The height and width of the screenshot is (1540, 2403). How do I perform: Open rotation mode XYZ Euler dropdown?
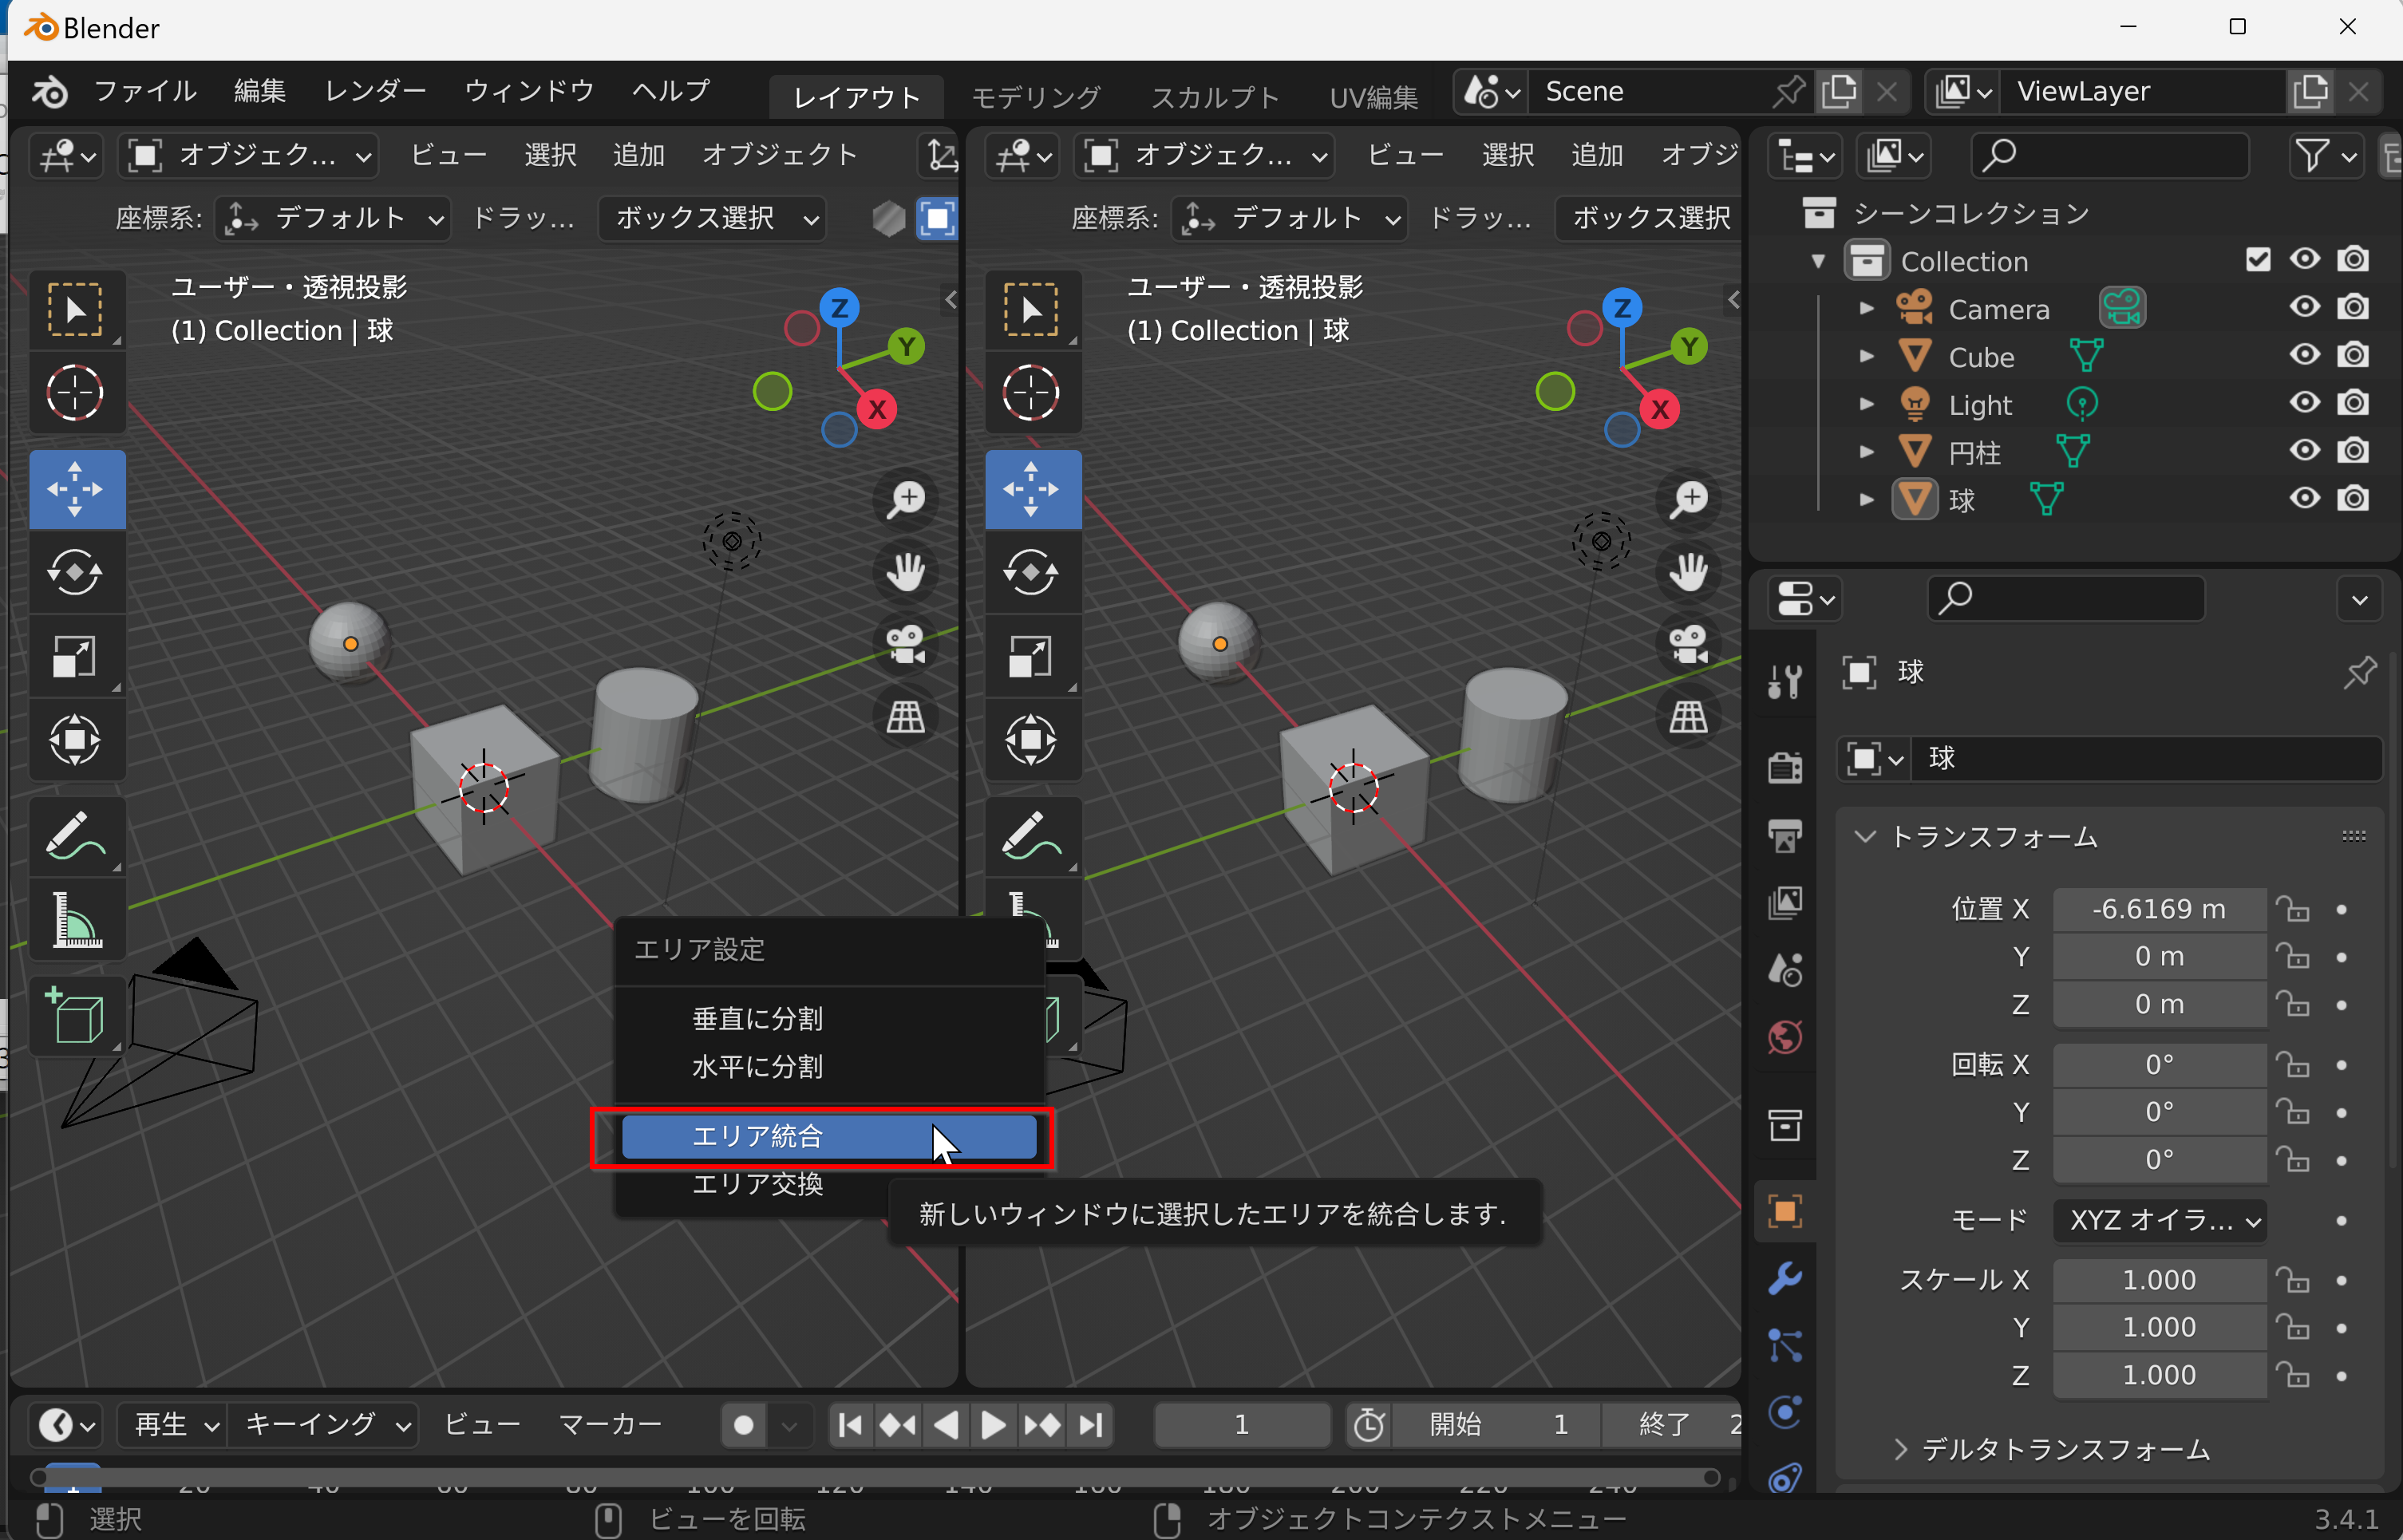coord(2160,1220)
